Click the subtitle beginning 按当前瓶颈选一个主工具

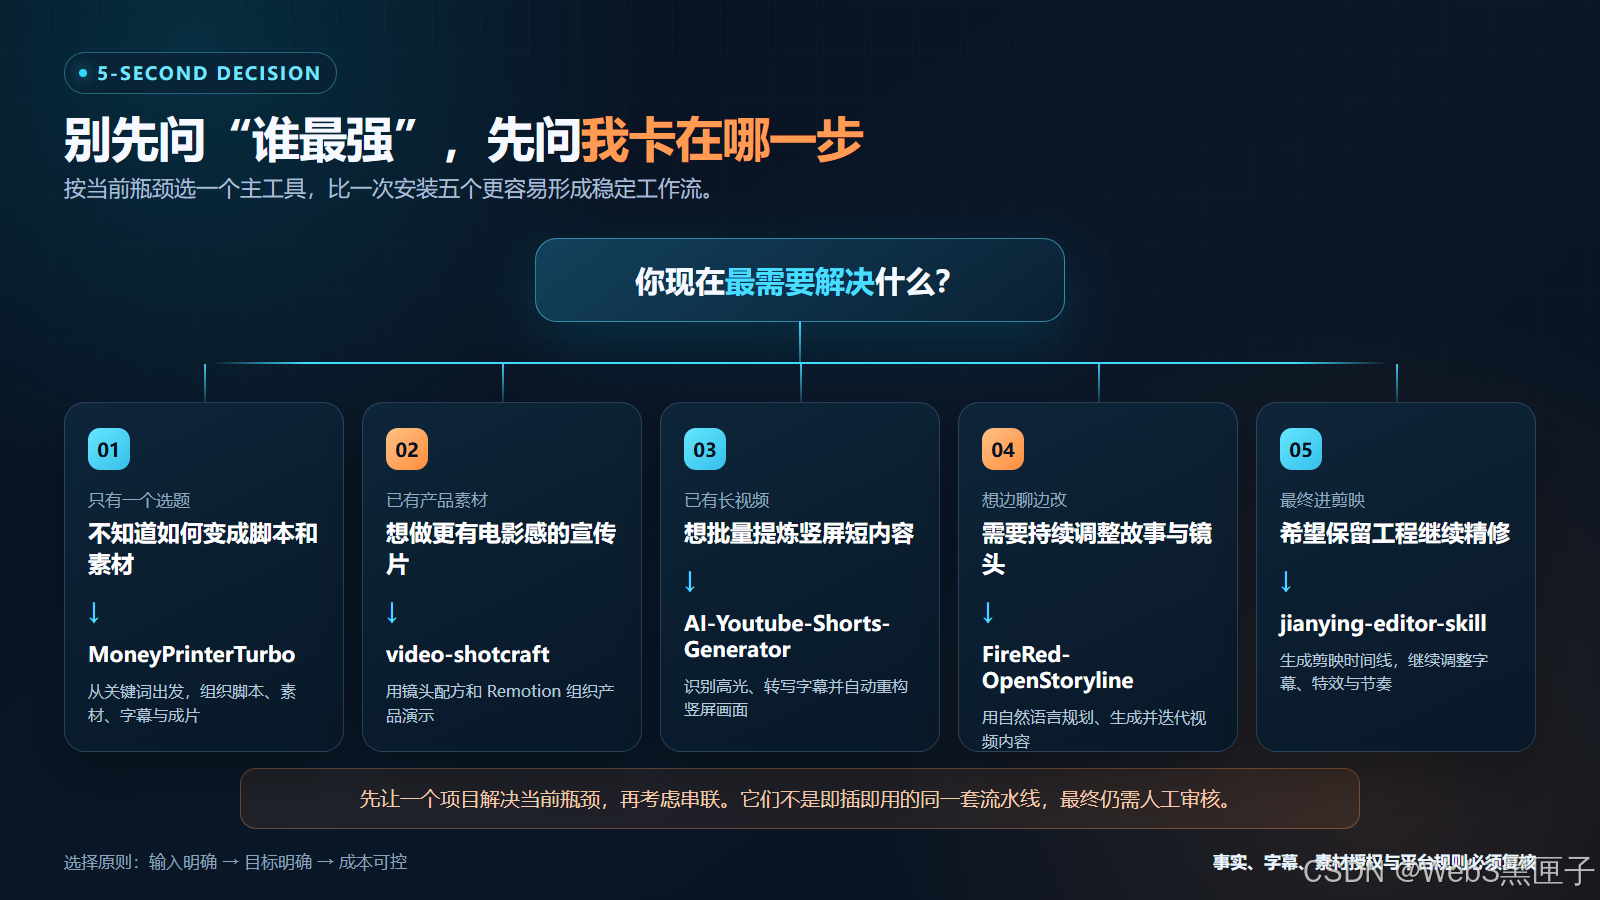pyautogui.click(x=388, y=189)
